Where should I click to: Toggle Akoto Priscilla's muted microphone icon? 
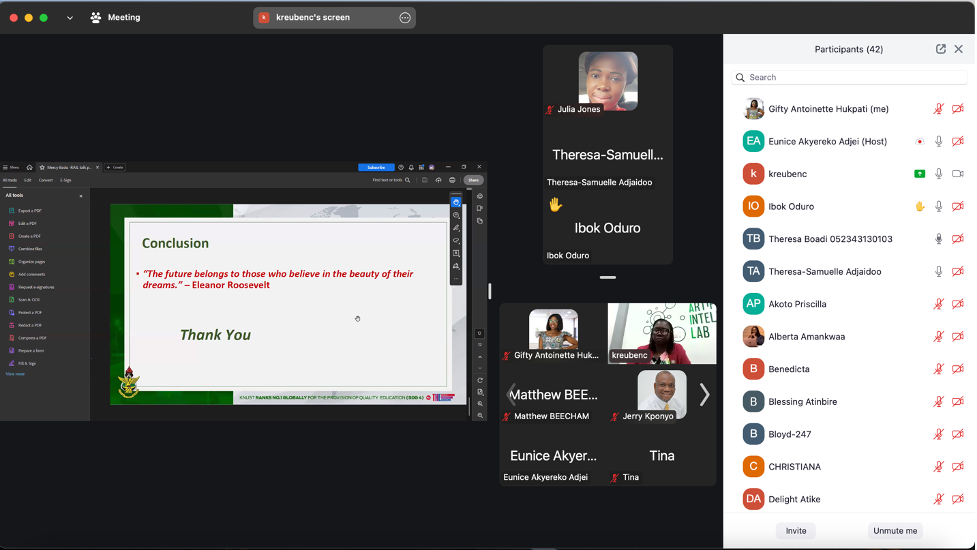pyautogui.click(x=938, y=304)
